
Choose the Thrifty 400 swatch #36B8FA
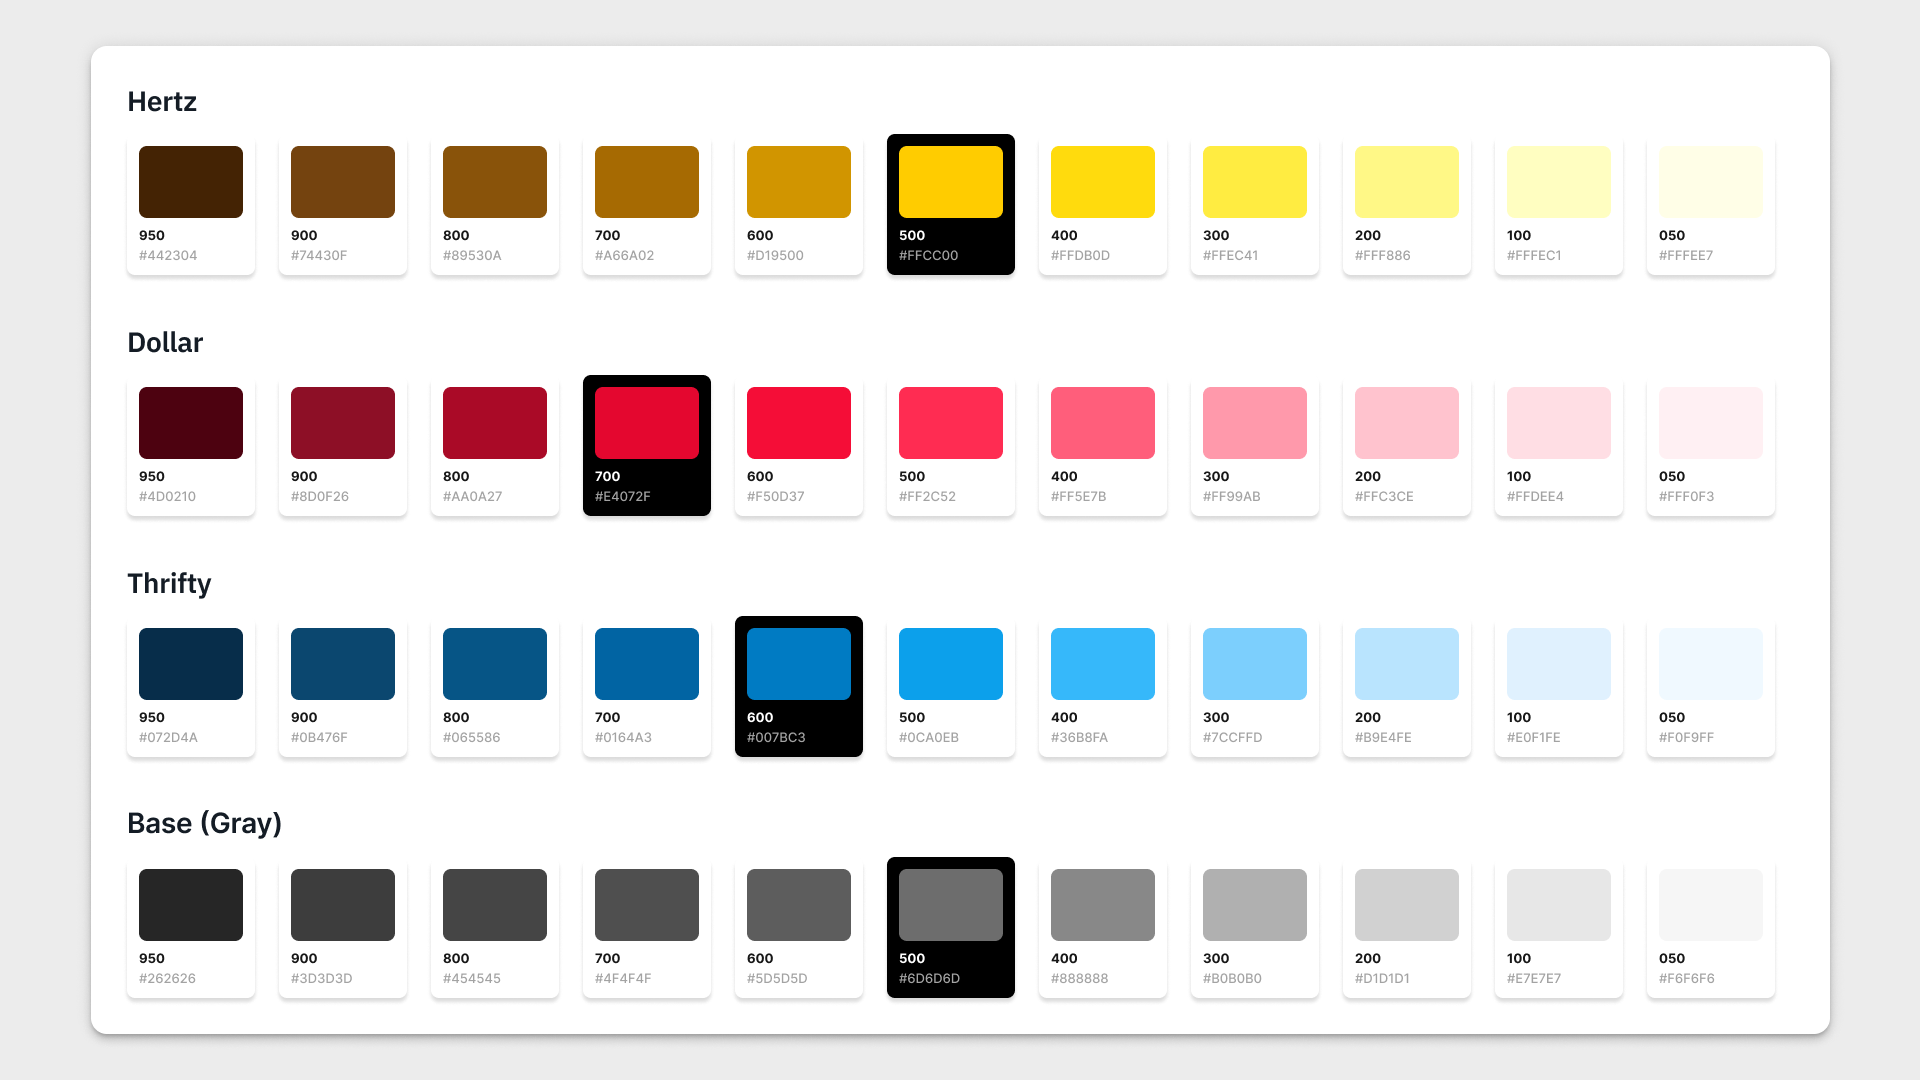[1102, 664]
